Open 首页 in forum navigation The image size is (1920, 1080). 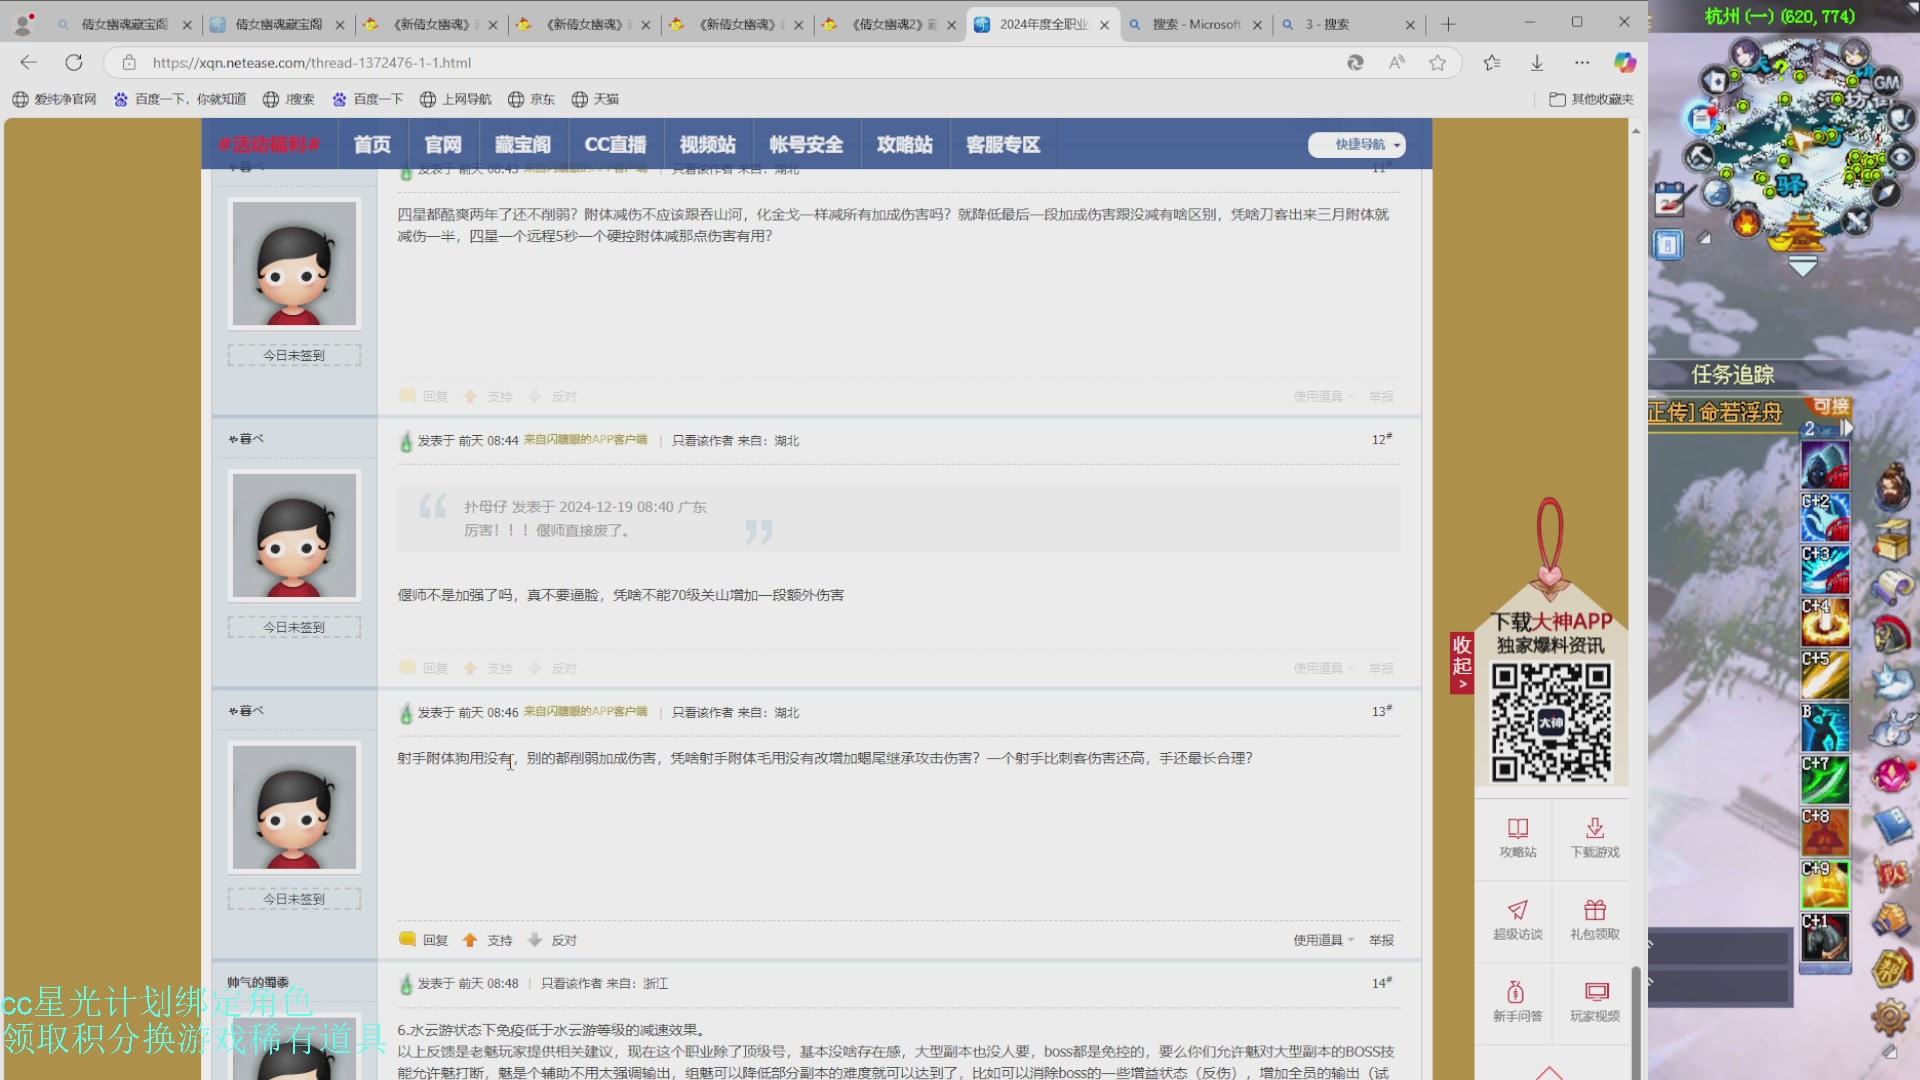372,145
